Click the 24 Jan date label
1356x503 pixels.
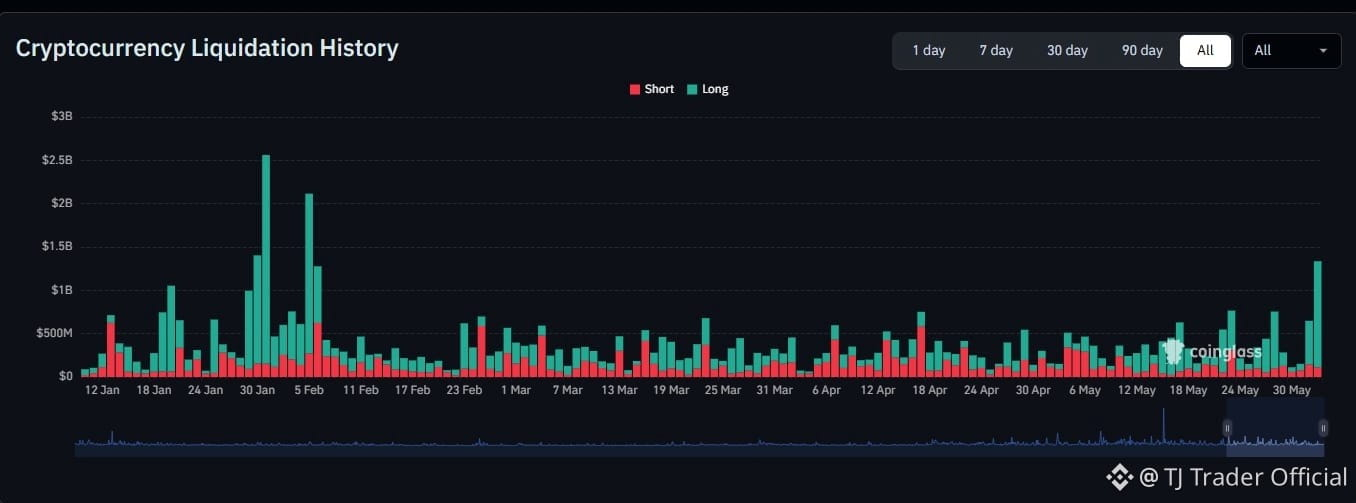(x=206, y=390)
